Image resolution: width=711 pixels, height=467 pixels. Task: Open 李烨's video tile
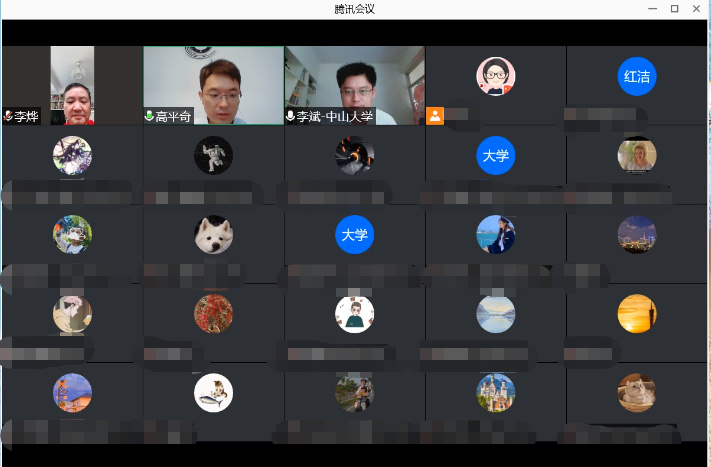point(72,80)
